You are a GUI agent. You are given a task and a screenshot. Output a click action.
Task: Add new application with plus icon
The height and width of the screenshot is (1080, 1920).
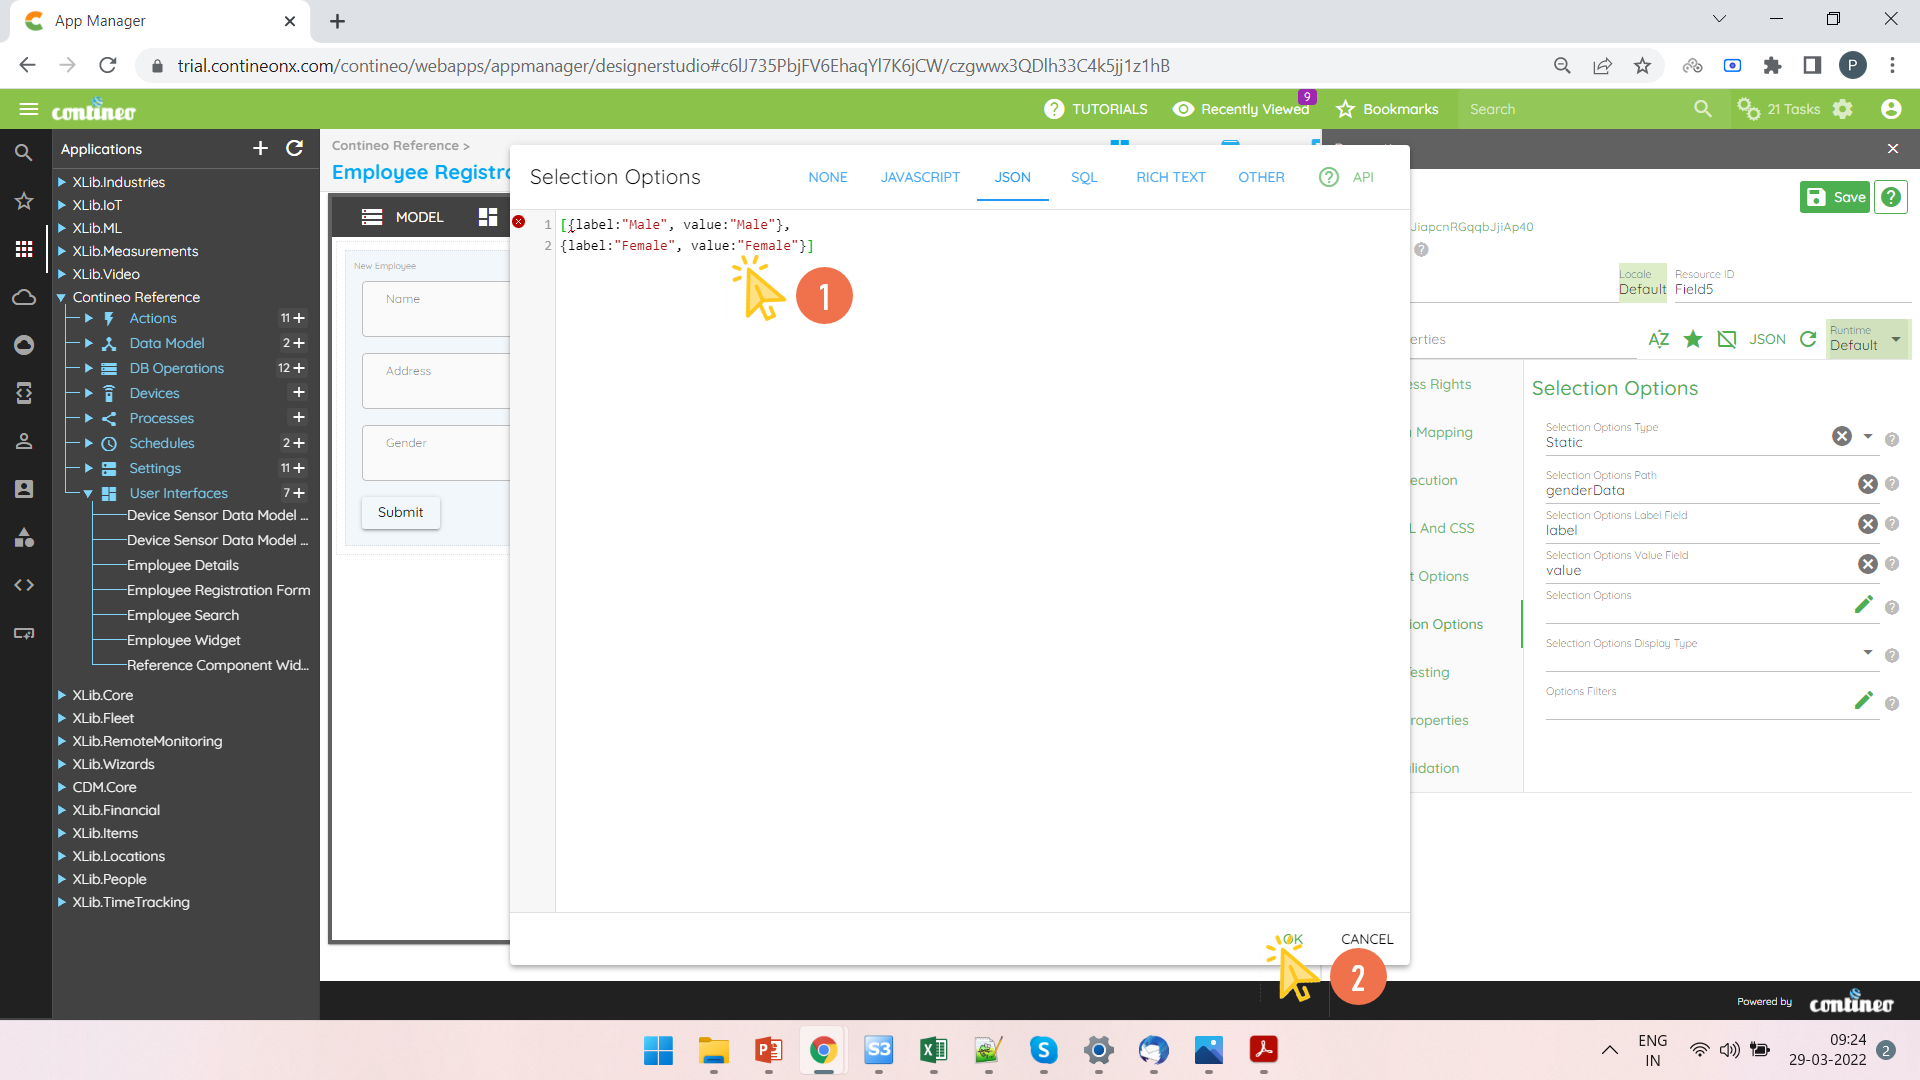(260, 148)
